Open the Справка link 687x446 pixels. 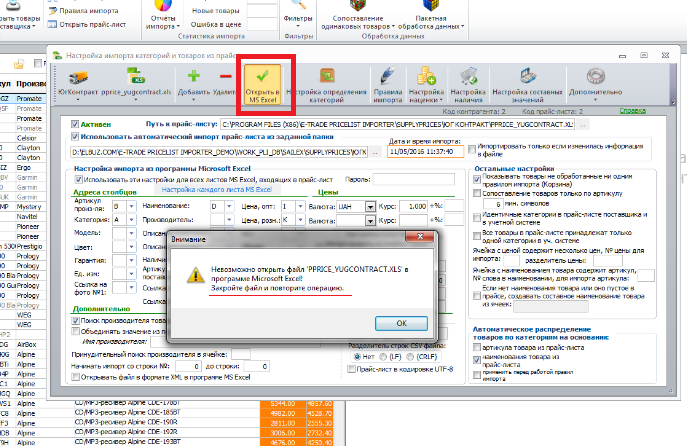633,111
